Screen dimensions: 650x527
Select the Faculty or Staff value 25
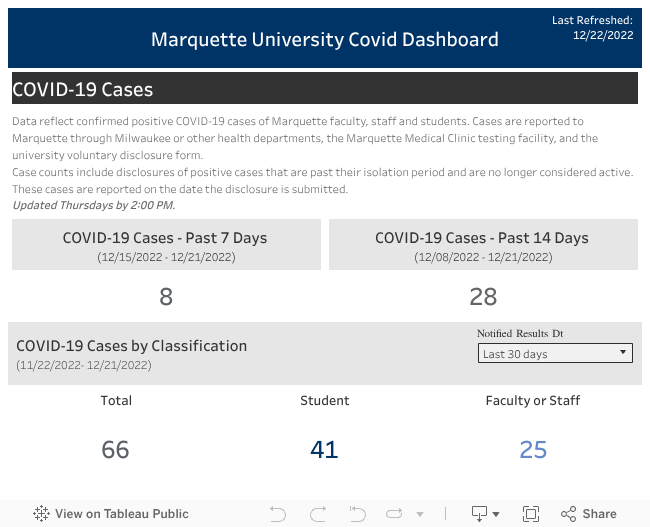[x=533, y=450]
